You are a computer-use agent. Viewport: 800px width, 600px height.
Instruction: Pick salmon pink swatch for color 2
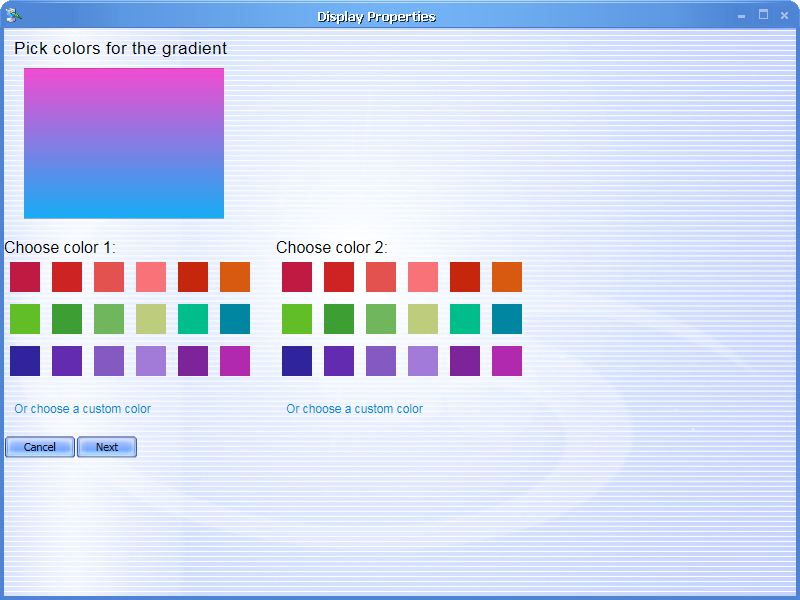click(423, 277)
